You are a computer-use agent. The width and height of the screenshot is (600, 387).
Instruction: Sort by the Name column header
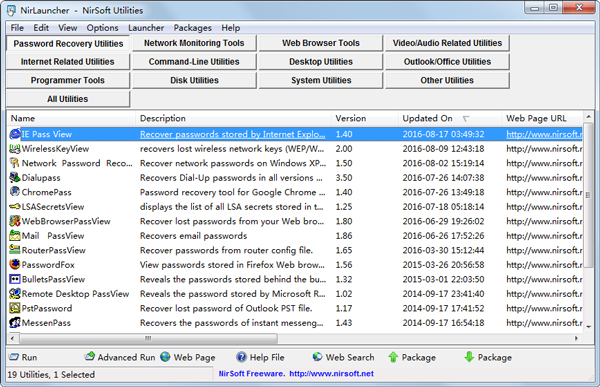coord(71,118)
